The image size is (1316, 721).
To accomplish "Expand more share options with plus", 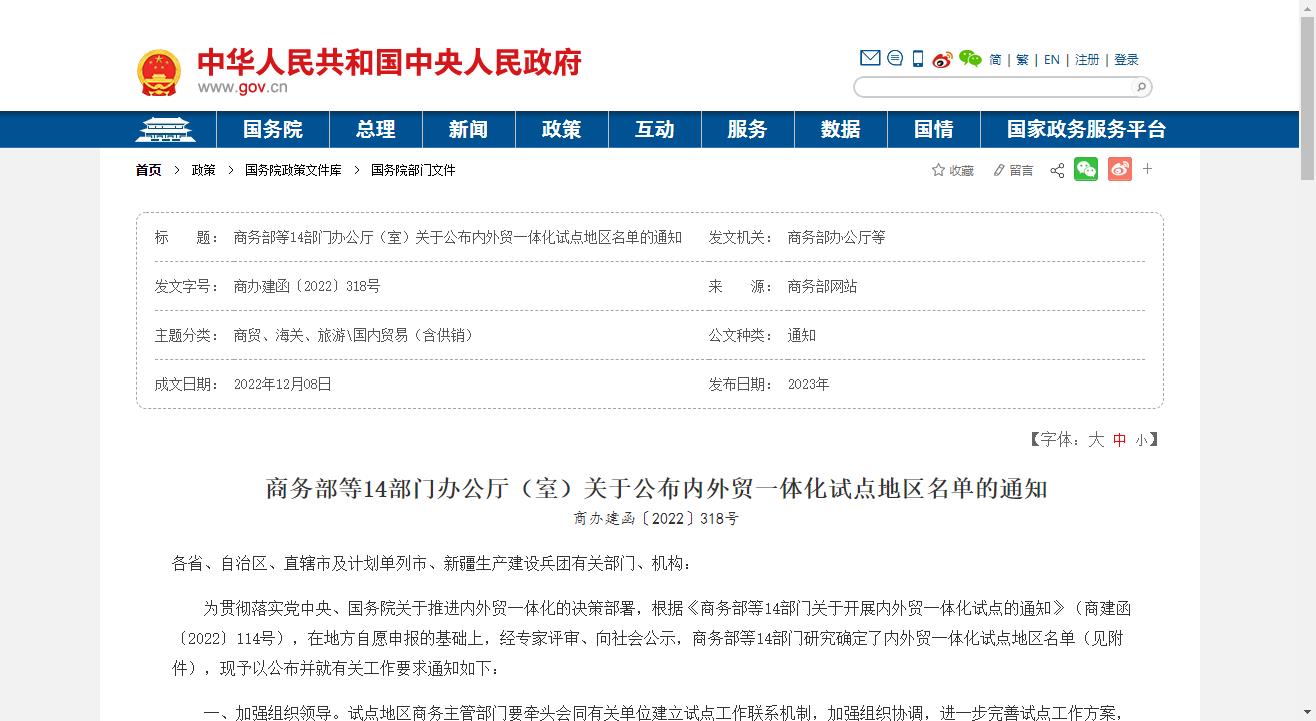I will [x=1148, y=170].
